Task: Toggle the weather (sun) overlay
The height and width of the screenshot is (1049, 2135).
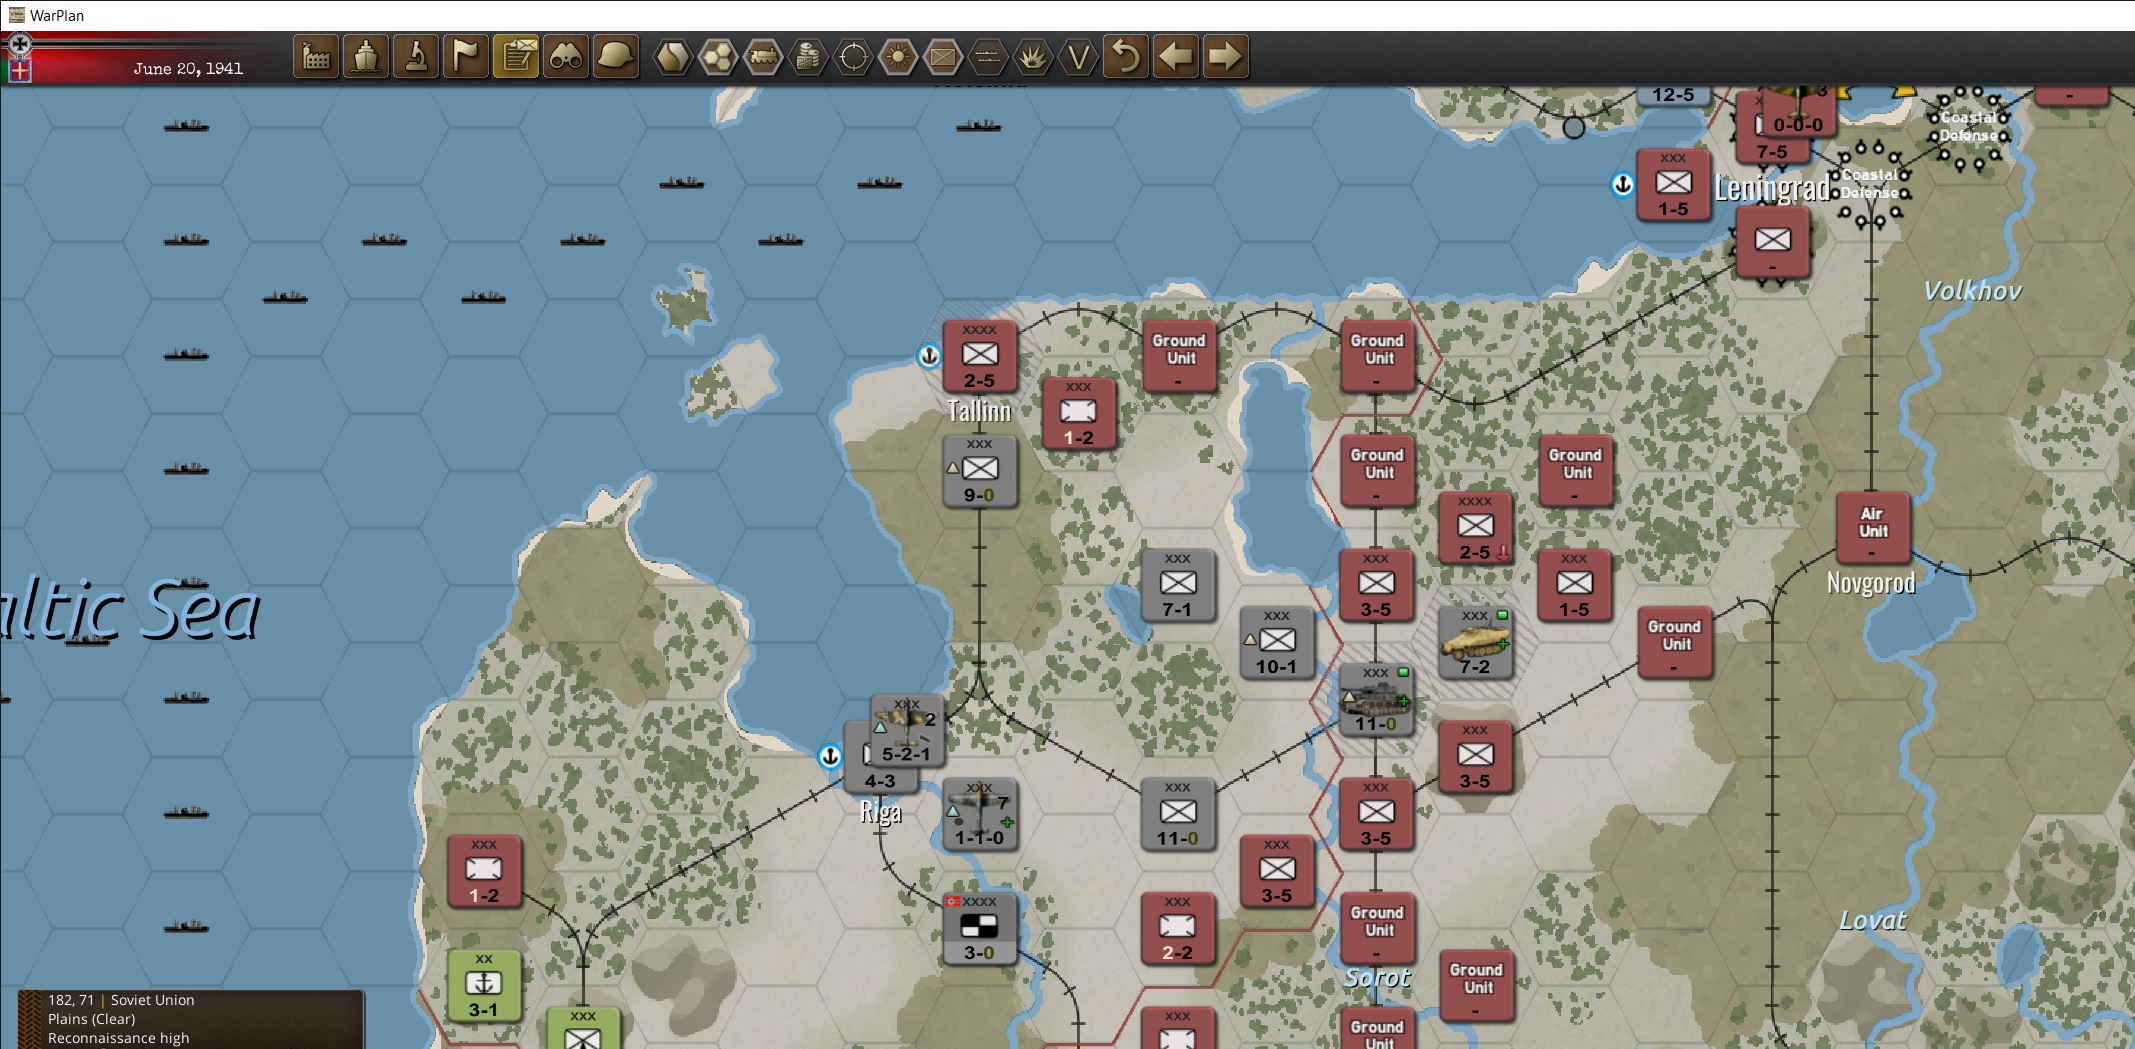Action: click(x=897, y=57)
